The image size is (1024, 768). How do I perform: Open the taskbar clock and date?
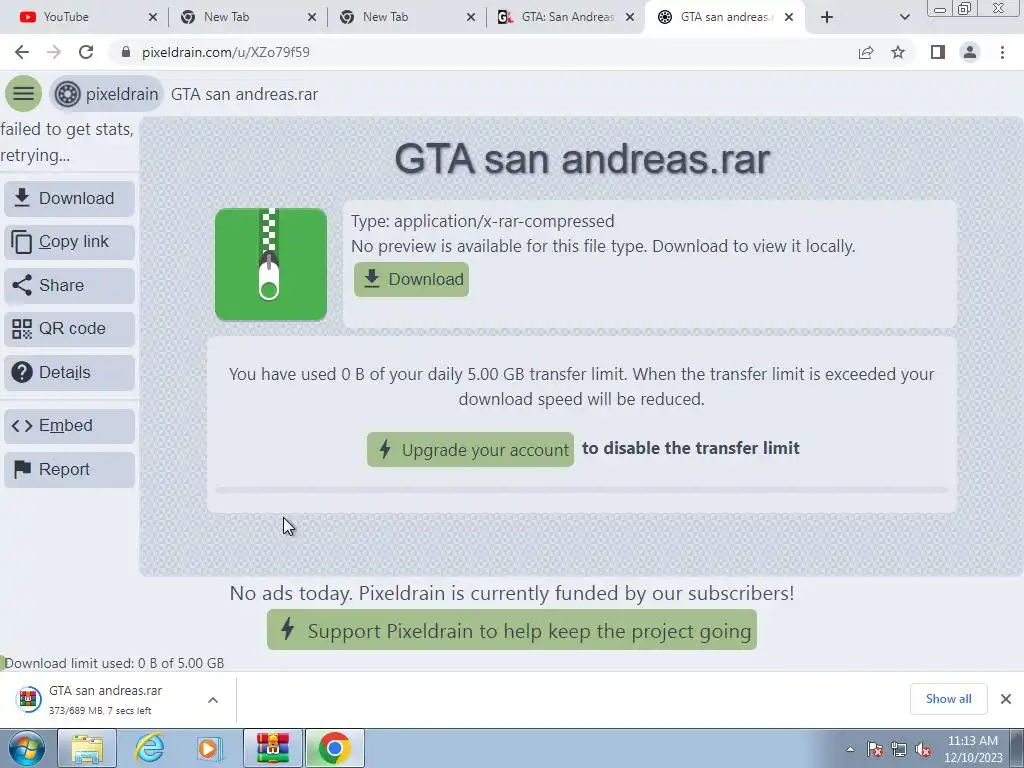(x=973, y=749)
